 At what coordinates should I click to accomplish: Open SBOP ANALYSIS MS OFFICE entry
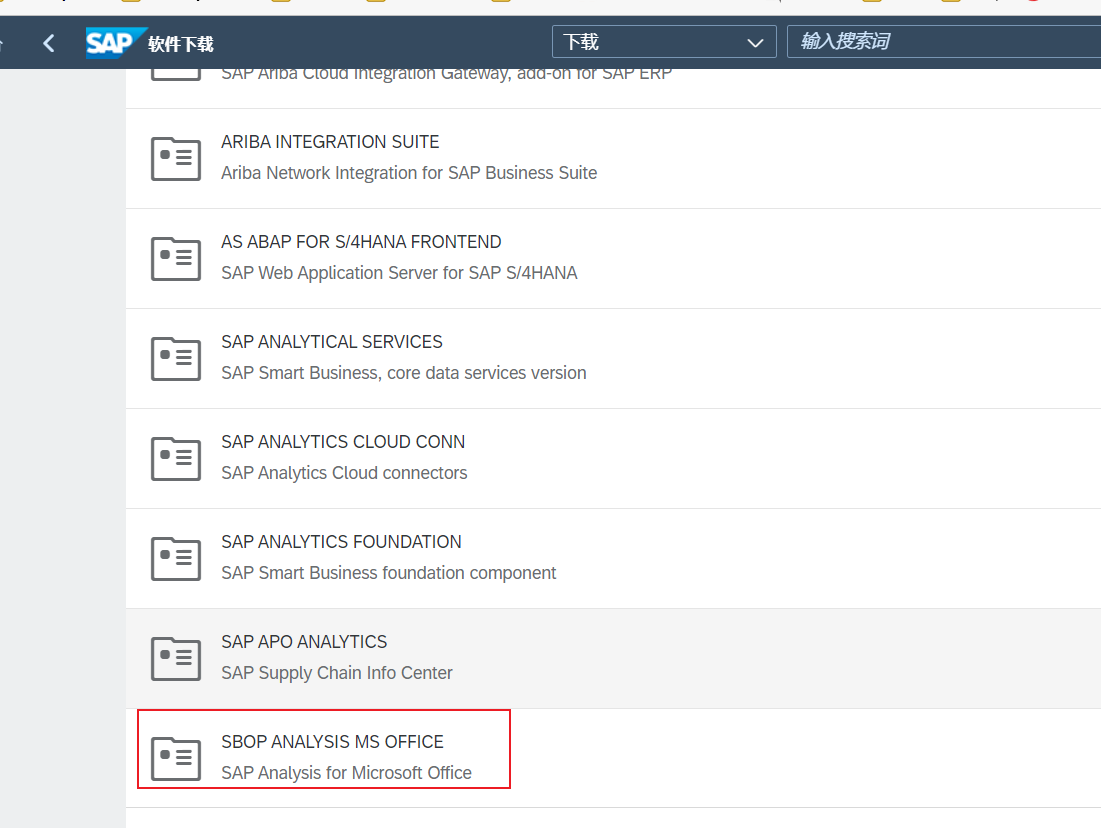pos(332,742)
